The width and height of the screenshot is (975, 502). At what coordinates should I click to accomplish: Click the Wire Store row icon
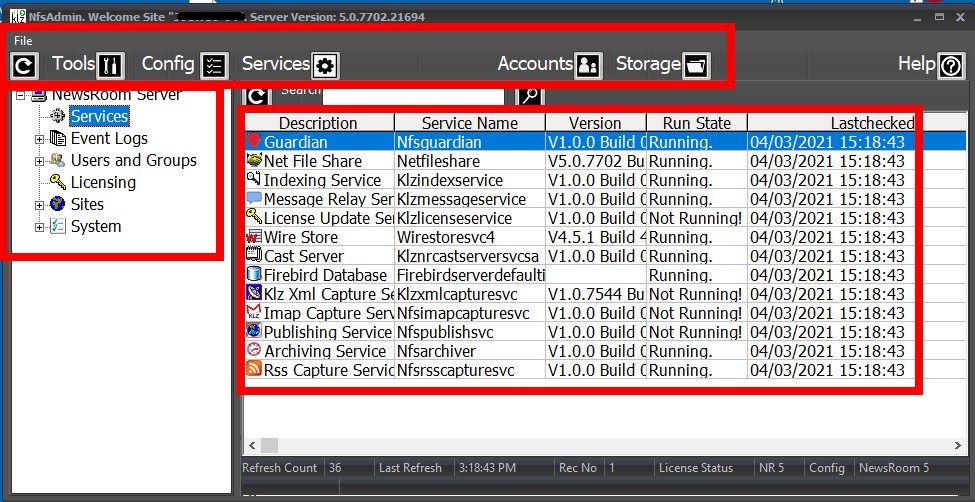click(x=254, y=236)
